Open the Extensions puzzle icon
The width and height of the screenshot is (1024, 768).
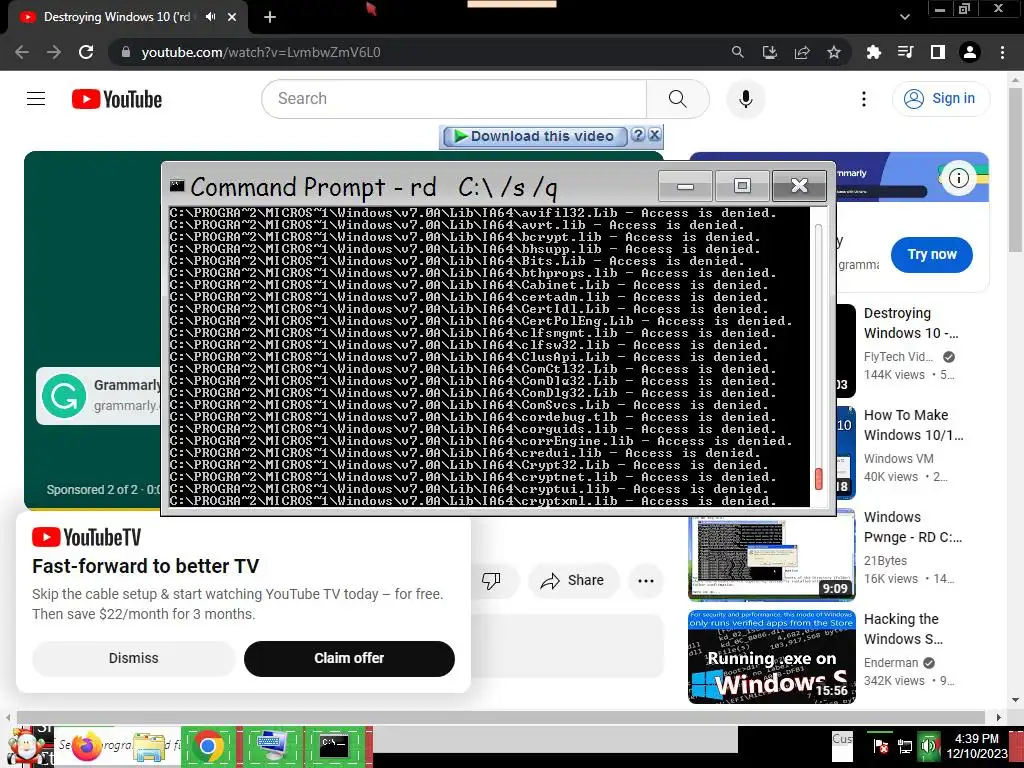point(873,52)
